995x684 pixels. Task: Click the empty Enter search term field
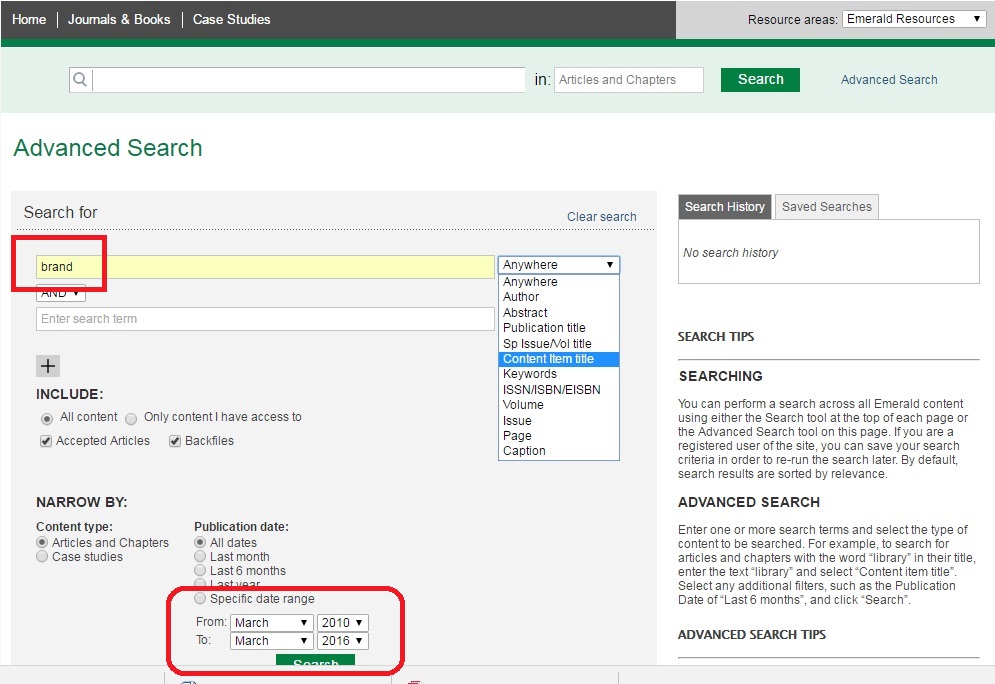point(265,319)
